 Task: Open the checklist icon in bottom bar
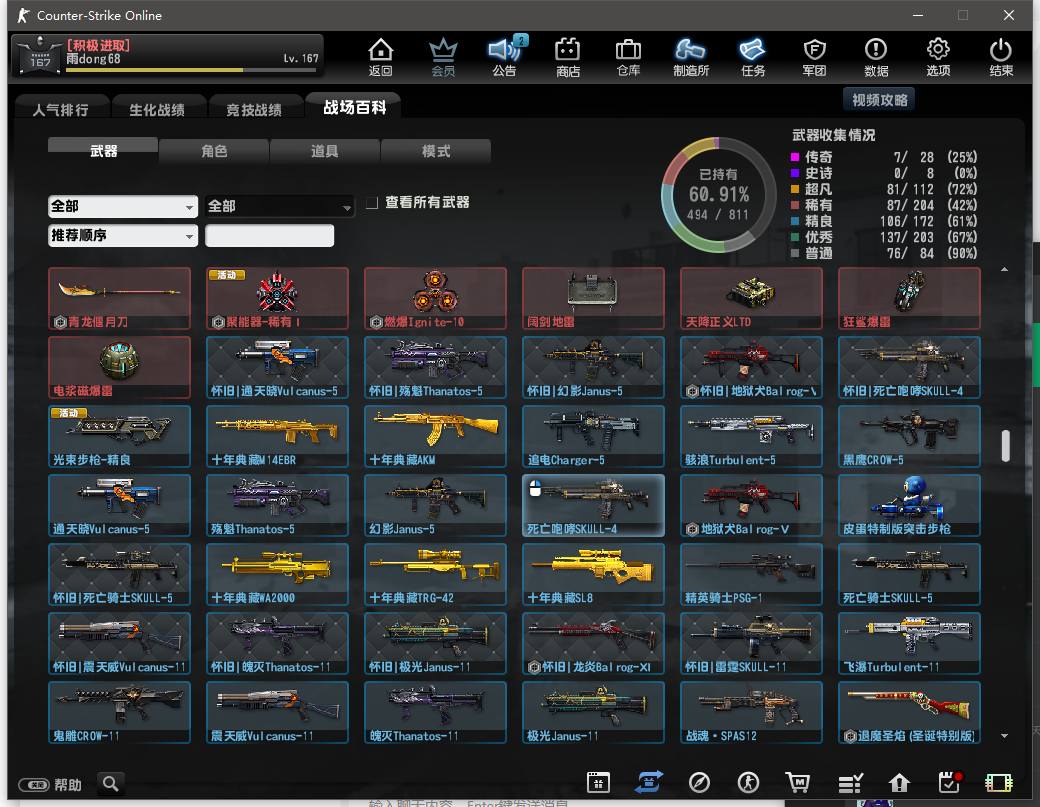(850, 783)
